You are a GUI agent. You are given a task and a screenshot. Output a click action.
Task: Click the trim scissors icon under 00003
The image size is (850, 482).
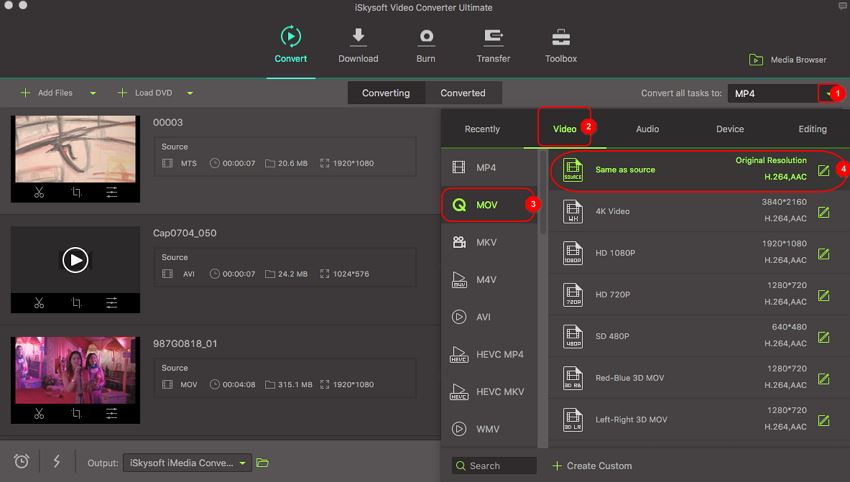point(39,192)
